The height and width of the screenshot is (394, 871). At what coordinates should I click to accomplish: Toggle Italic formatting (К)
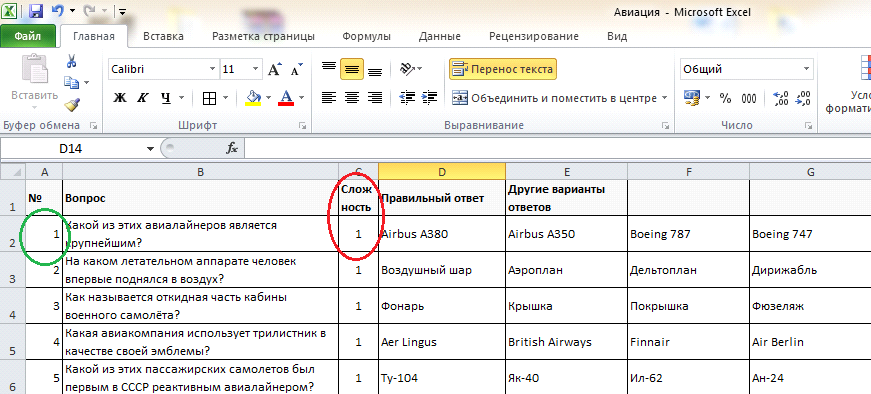tap(142, 98)
